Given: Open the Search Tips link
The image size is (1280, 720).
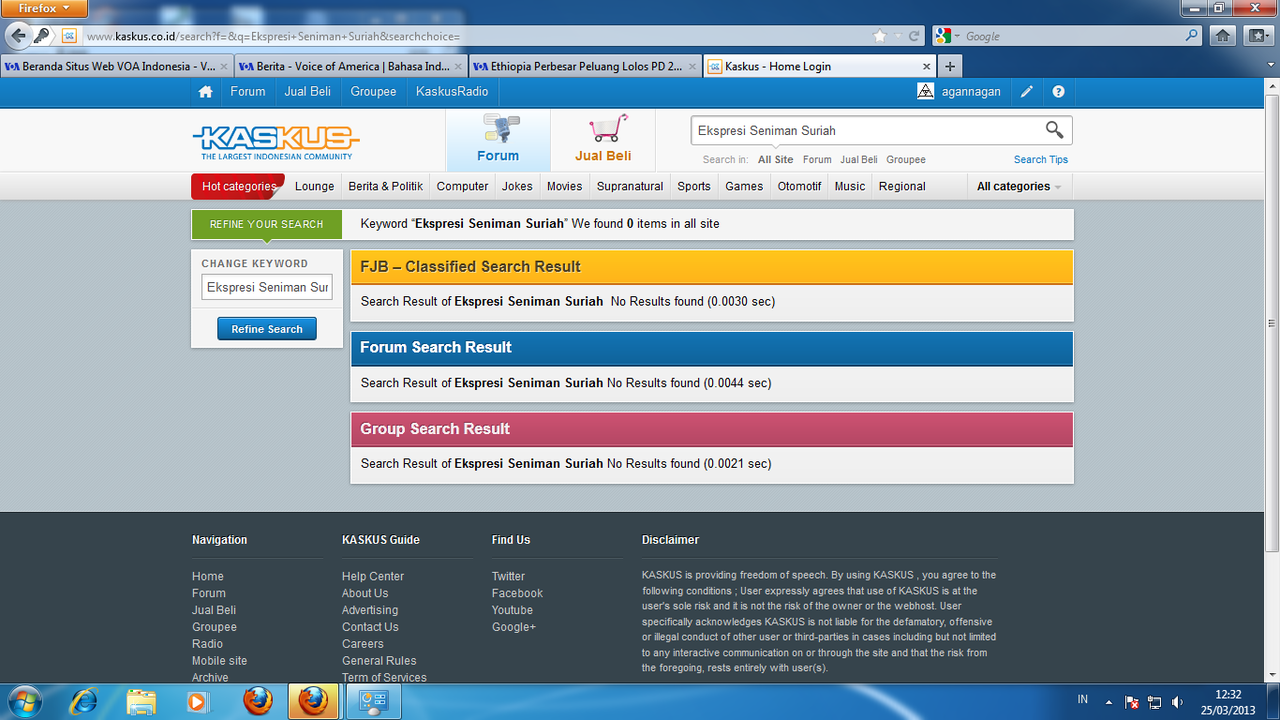Looking at the screenshot, I should pos(1041,160).
